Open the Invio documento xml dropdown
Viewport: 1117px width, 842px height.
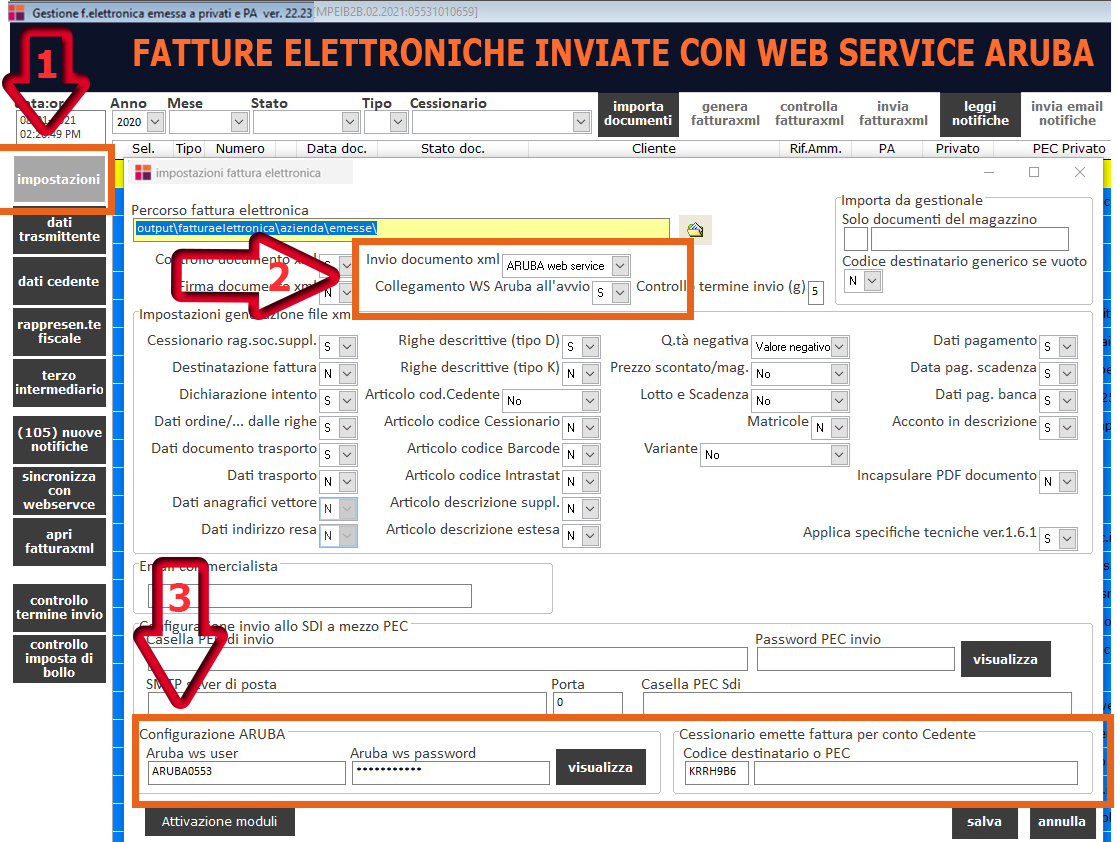tap(620, 266)
